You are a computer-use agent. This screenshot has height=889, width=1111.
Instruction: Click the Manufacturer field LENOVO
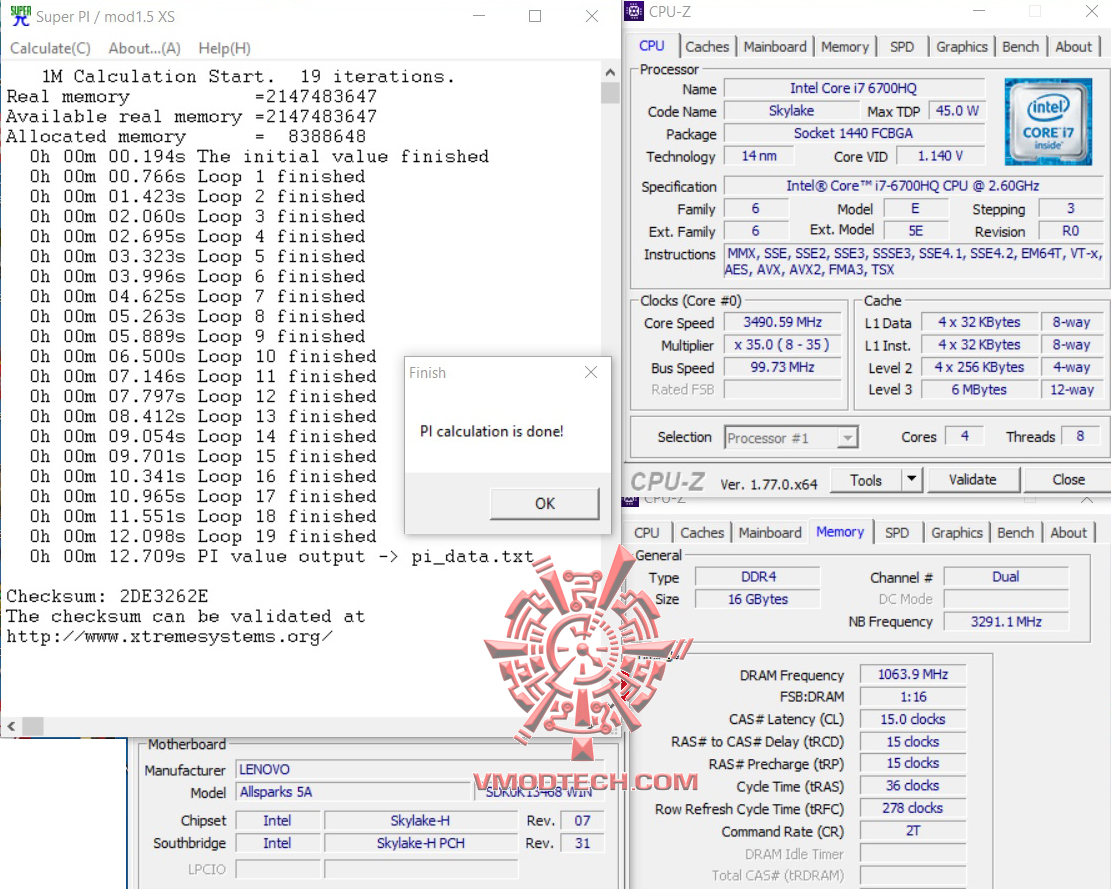tap(421, 769)
